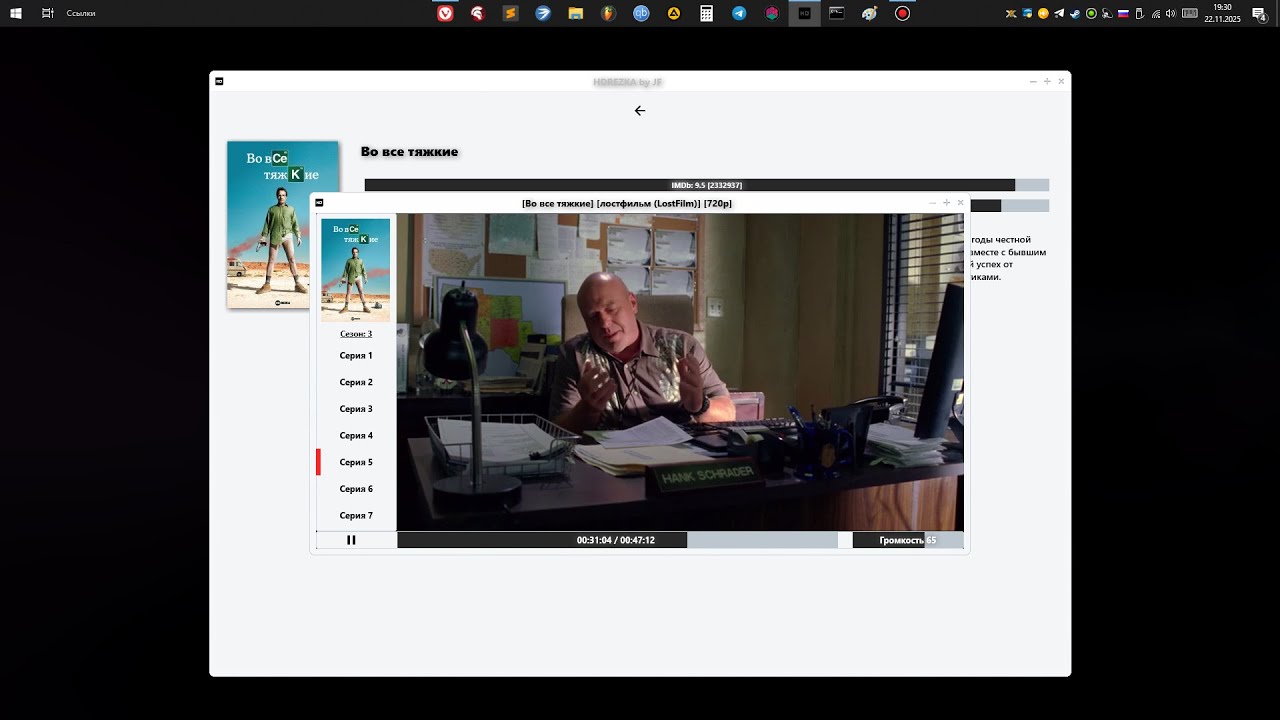Open the Wi-Fi network tray icon
Viewport: 1280px width, 720px height.
pos(1156,13)
